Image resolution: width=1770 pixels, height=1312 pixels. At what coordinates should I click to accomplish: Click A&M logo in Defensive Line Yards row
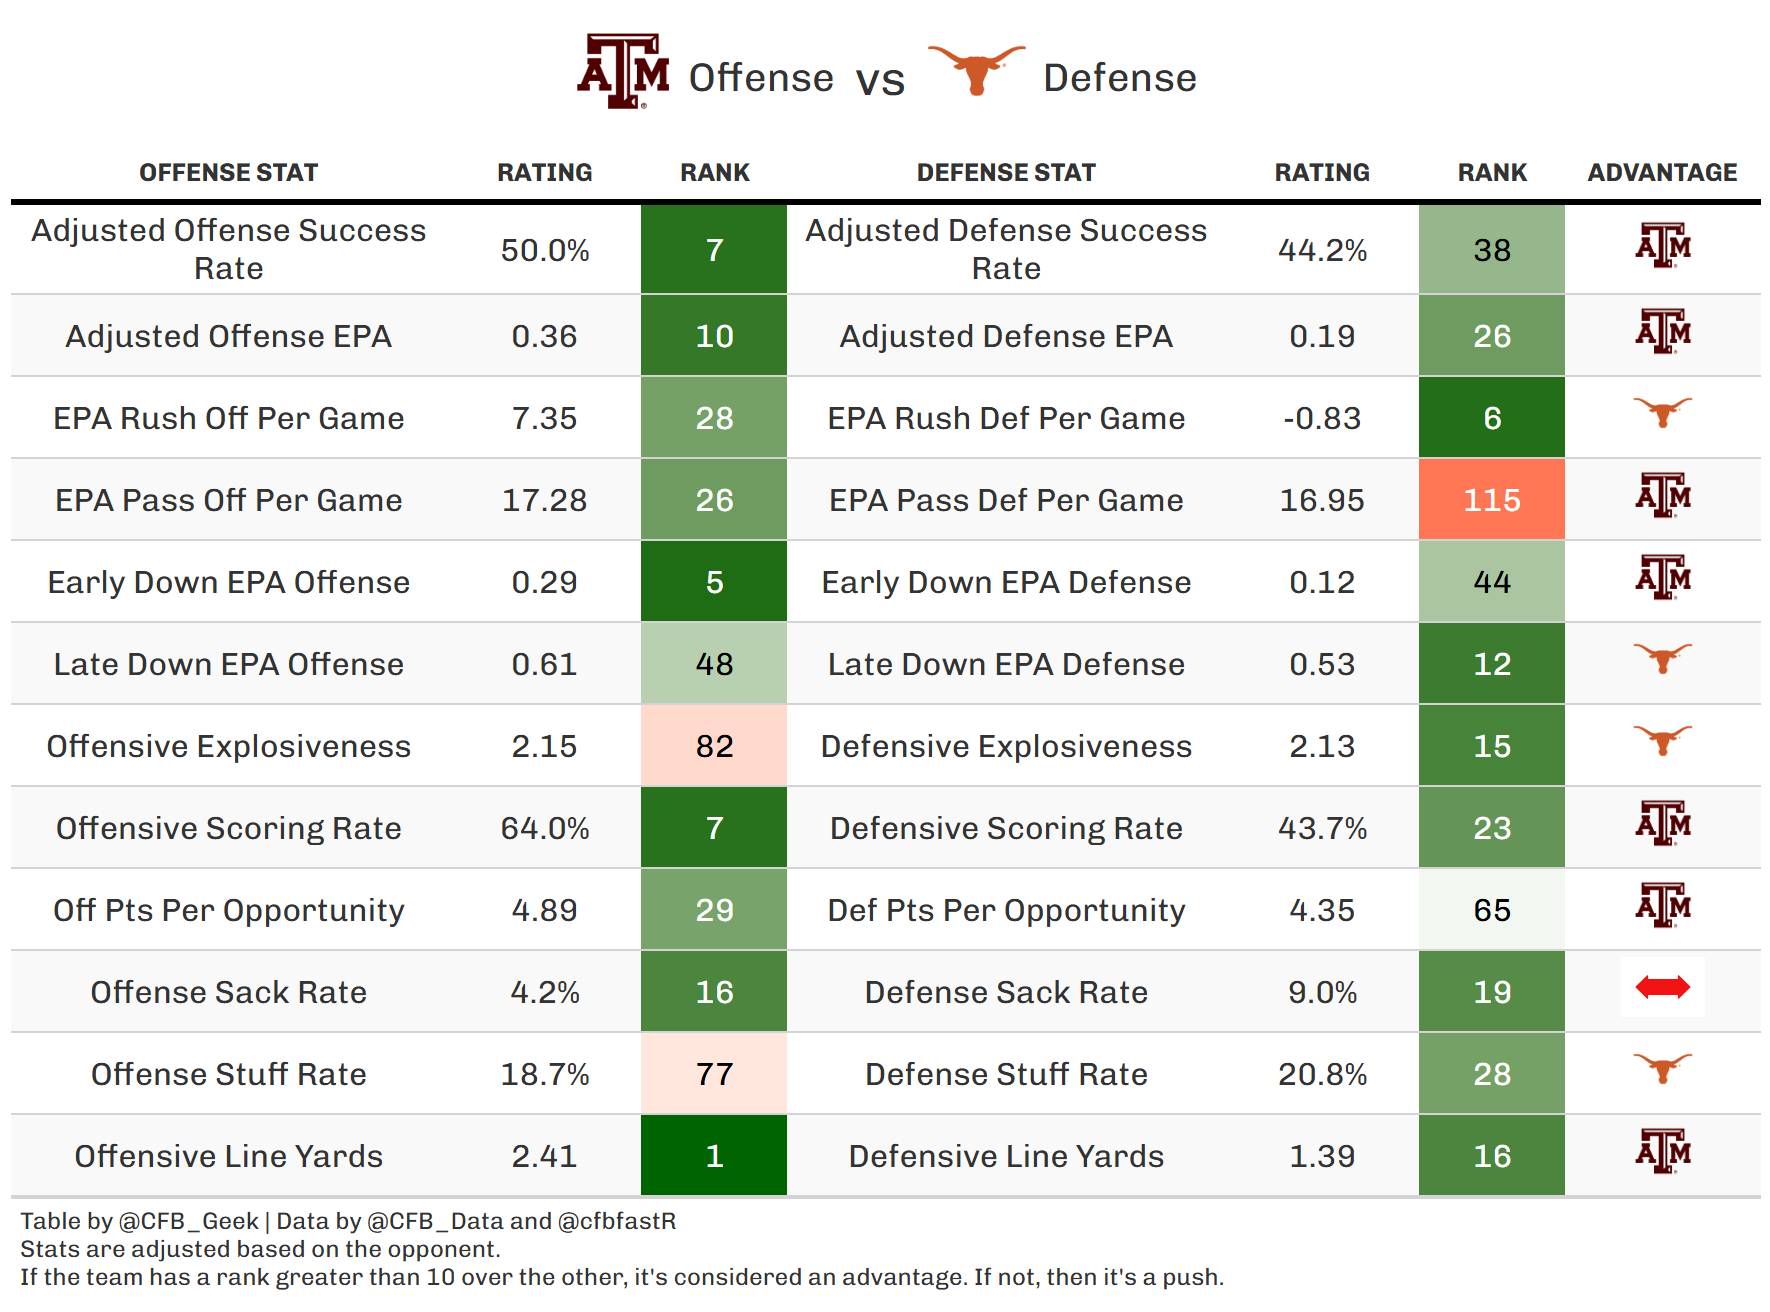pyautogui.click(x=1662, y=1152)
